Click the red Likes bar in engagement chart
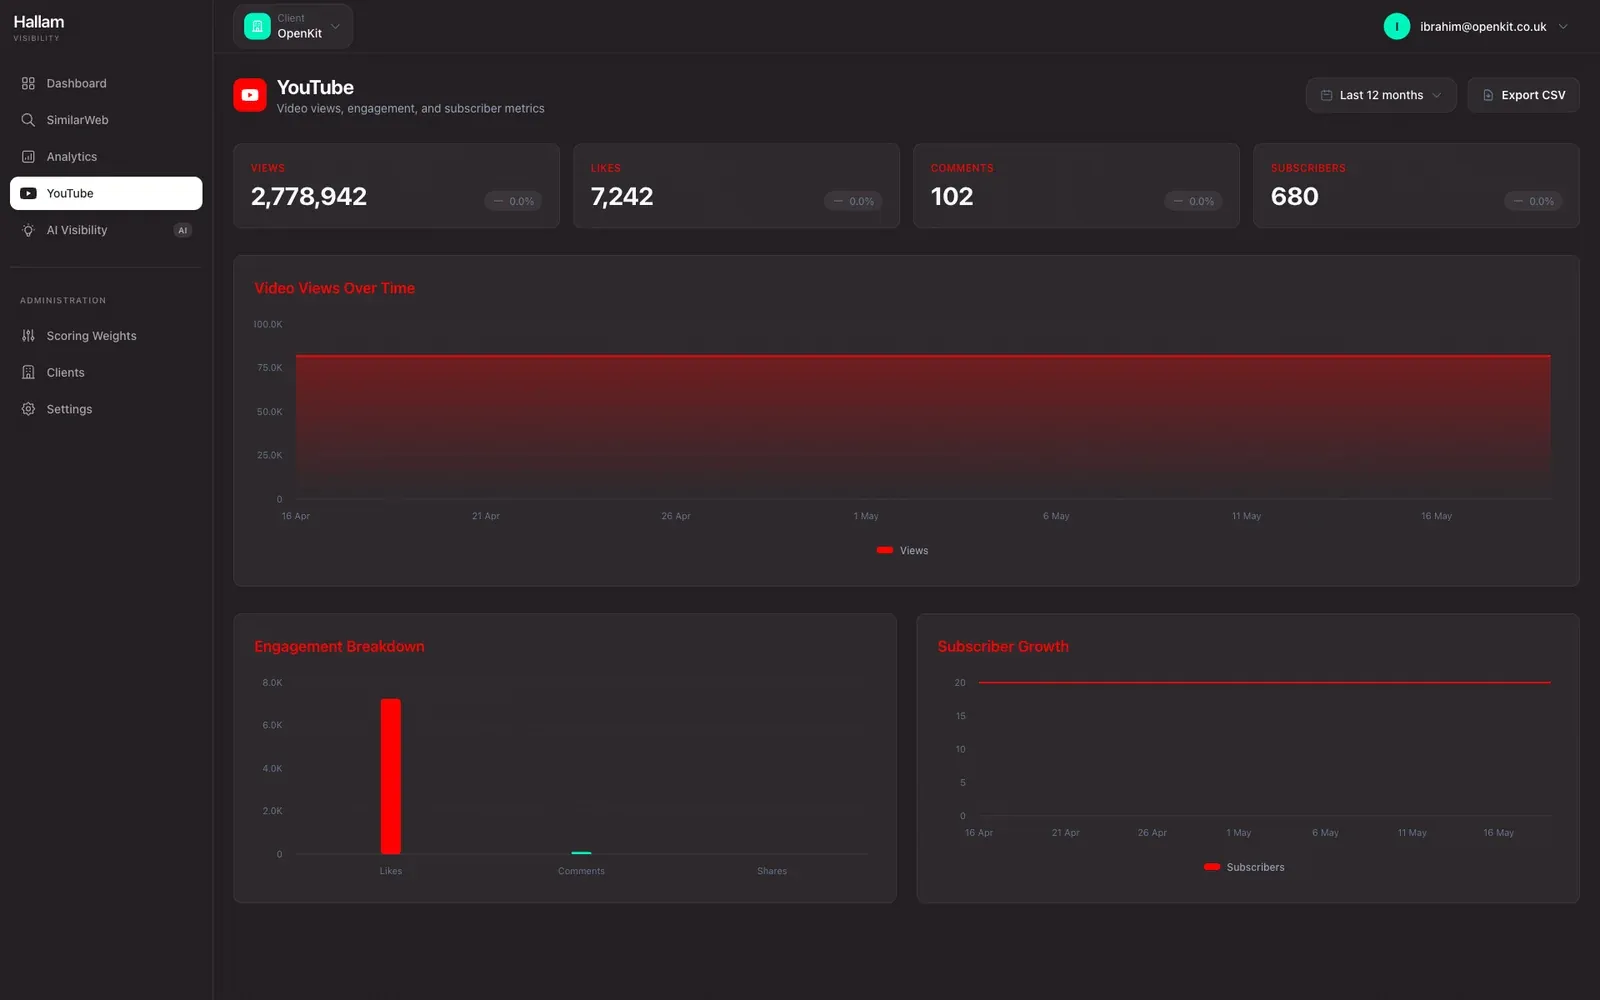 click(x=391, y=776)
